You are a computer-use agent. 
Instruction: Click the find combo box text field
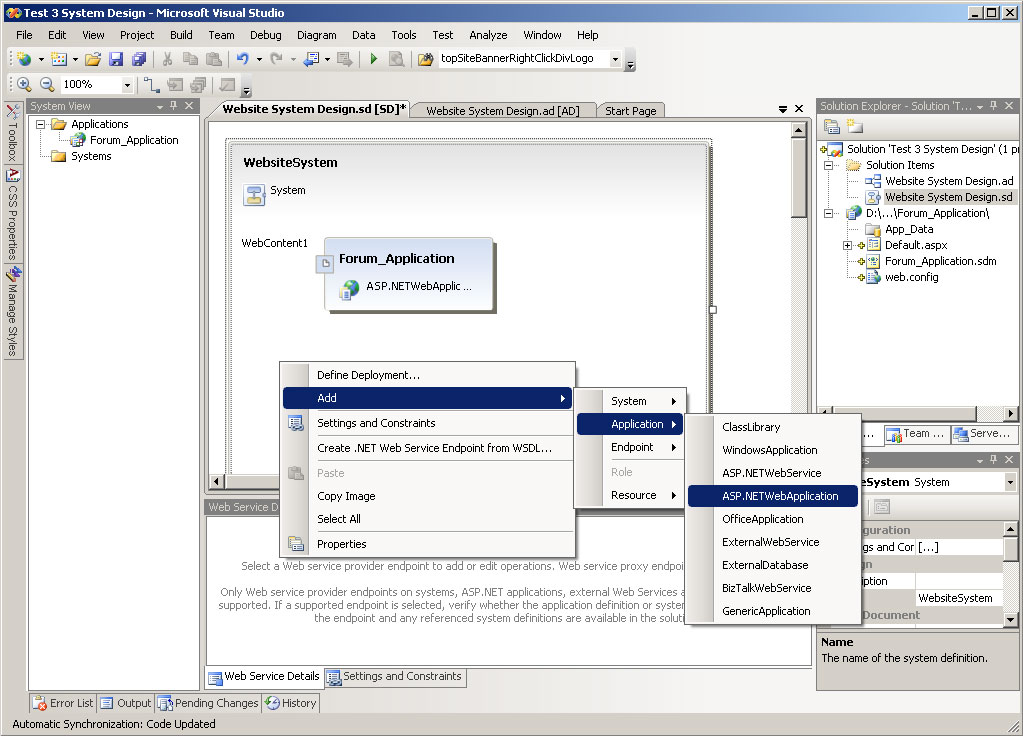pos(523,58)
